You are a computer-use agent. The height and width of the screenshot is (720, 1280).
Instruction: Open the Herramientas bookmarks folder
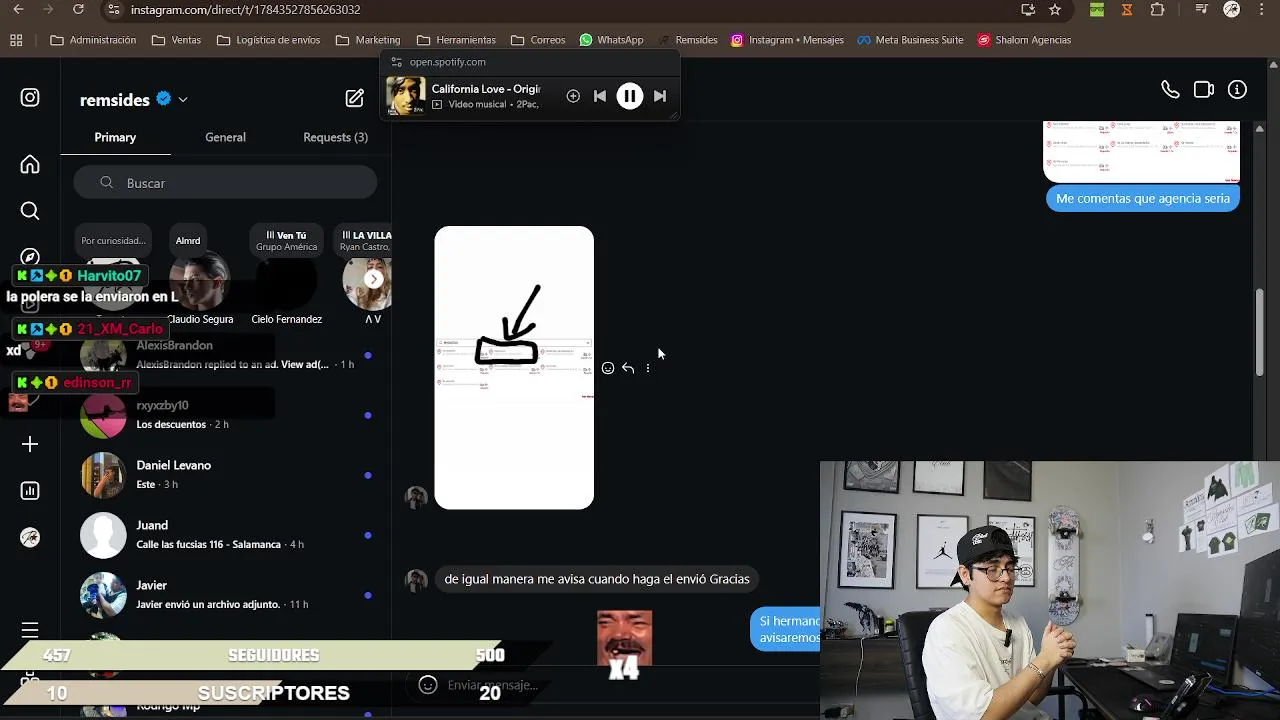[456, 40]
